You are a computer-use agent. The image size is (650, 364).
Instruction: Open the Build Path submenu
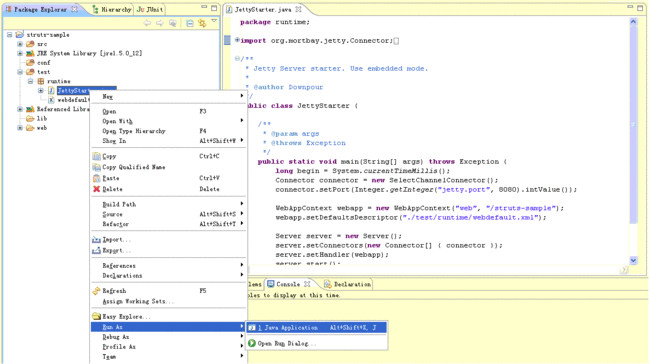tap(169, 204)
